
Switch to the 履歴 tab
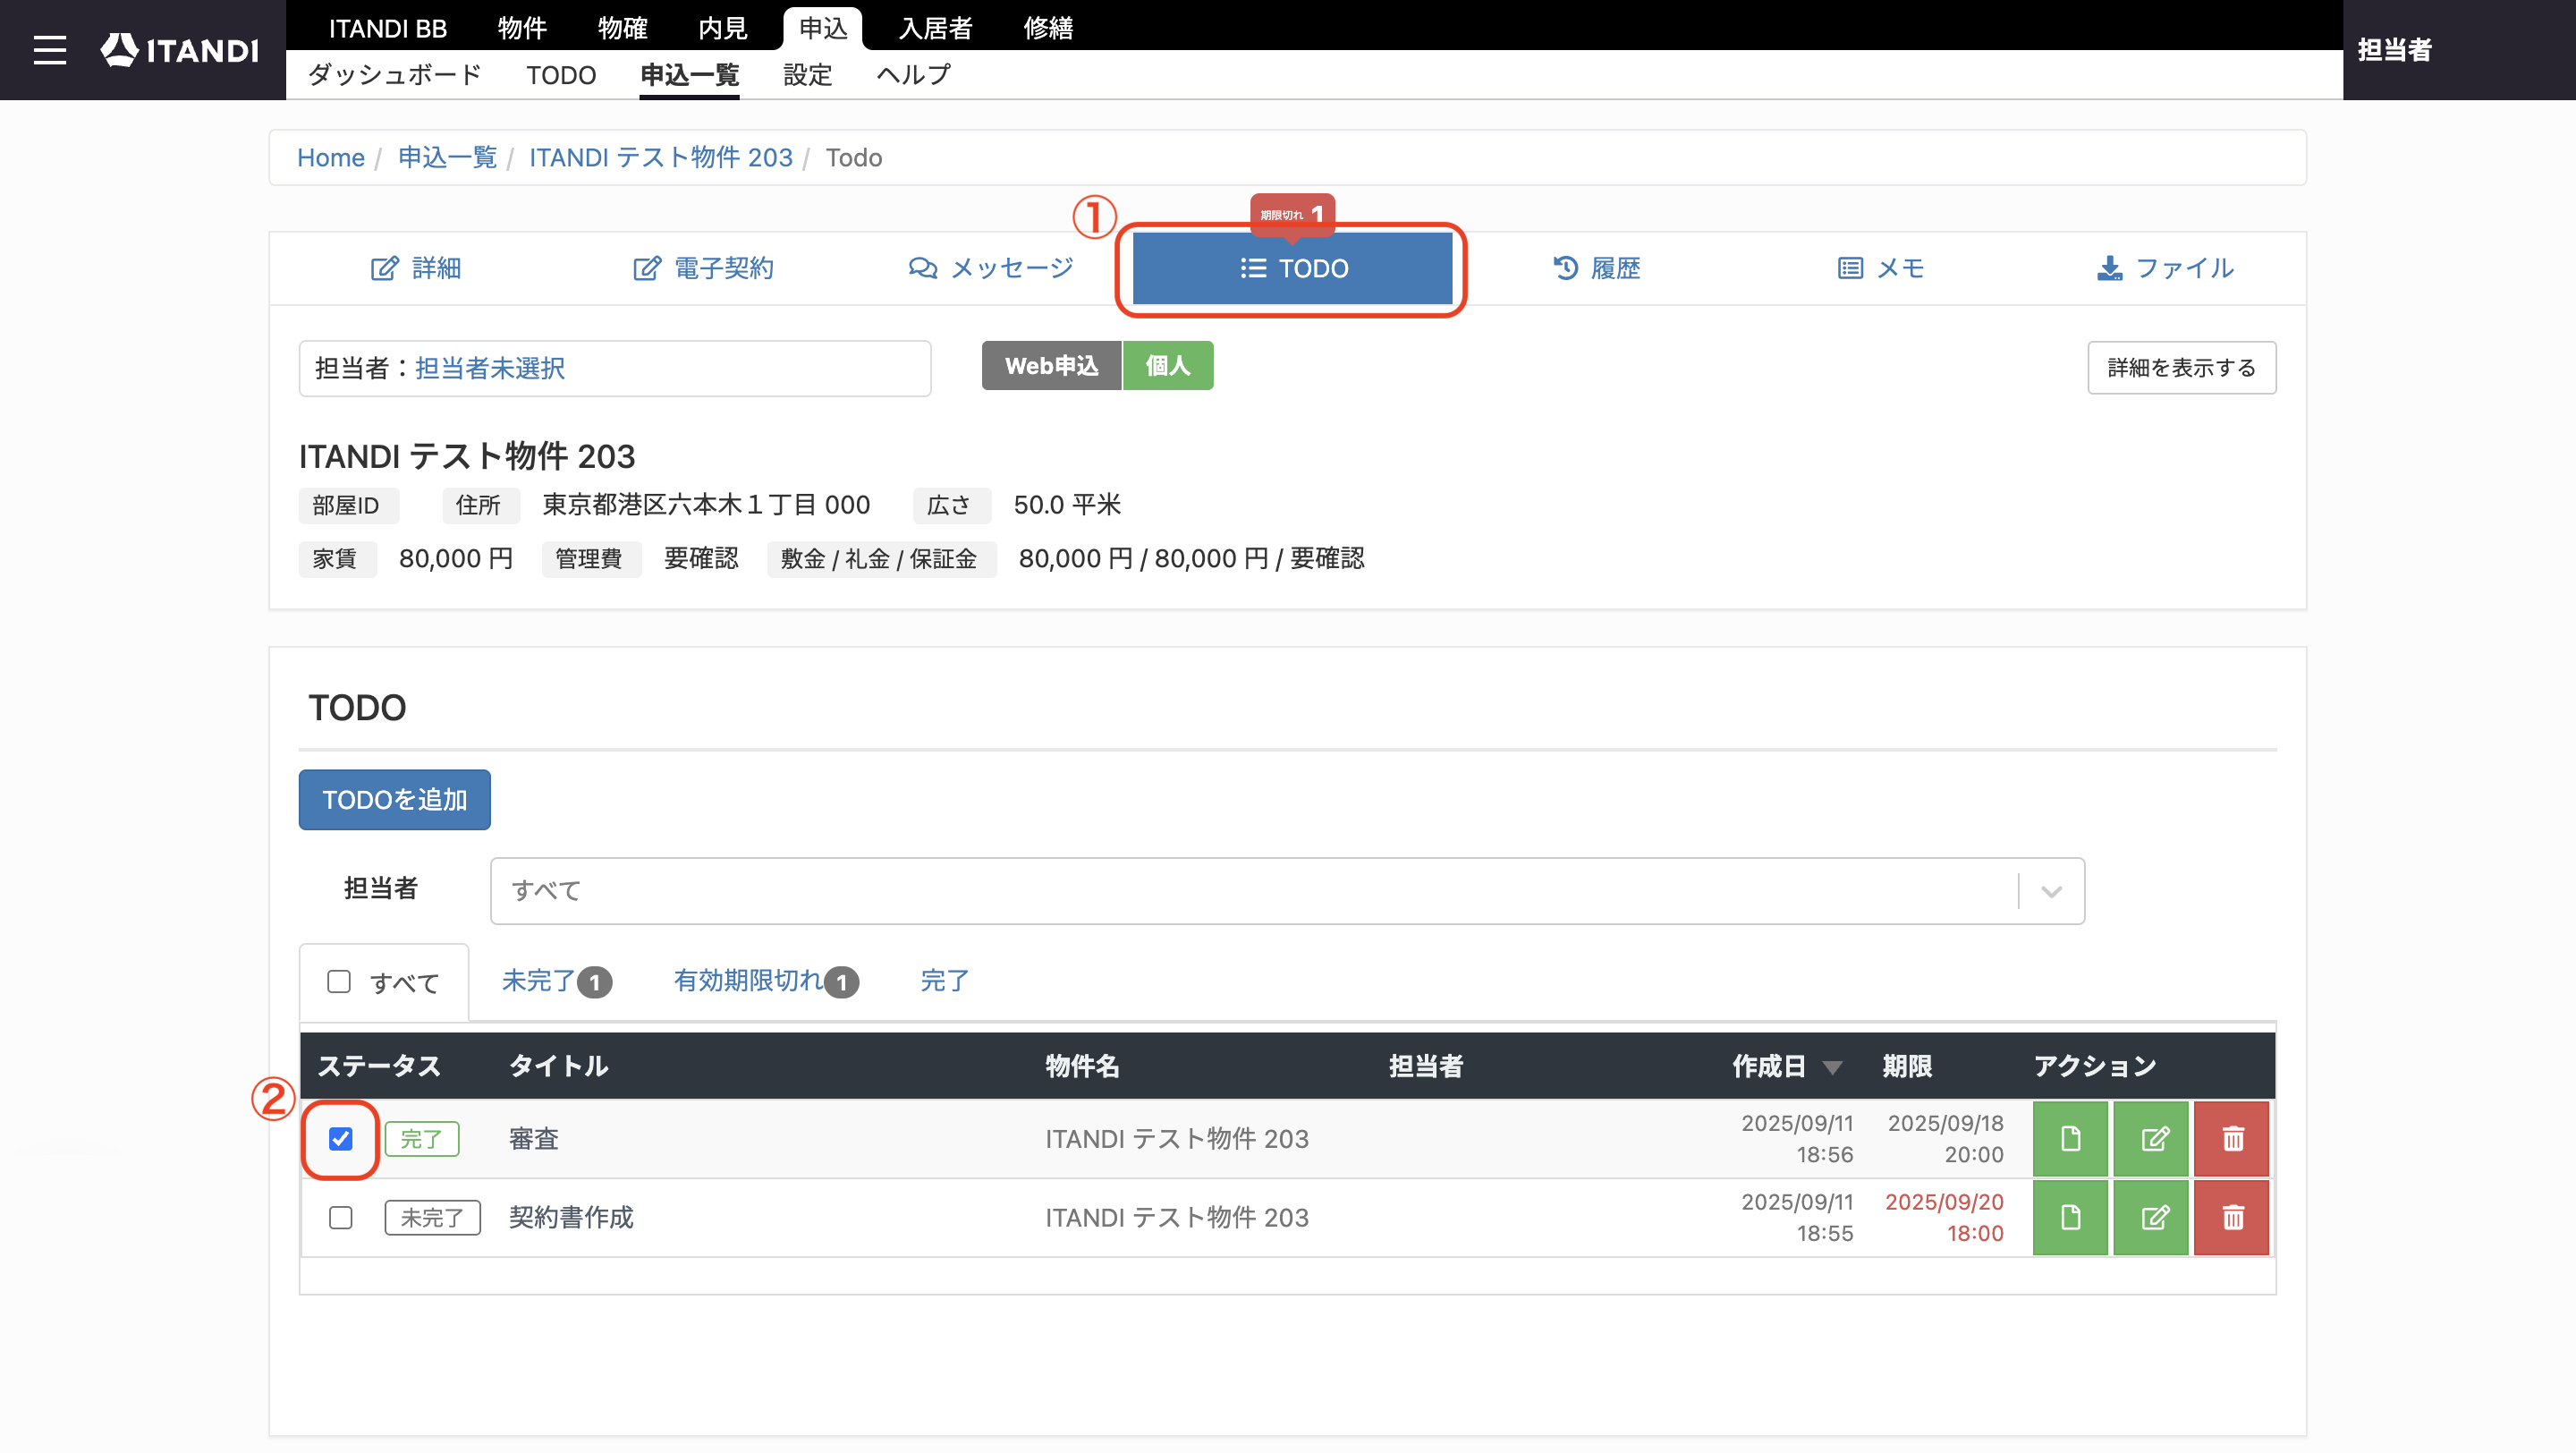1596,268
